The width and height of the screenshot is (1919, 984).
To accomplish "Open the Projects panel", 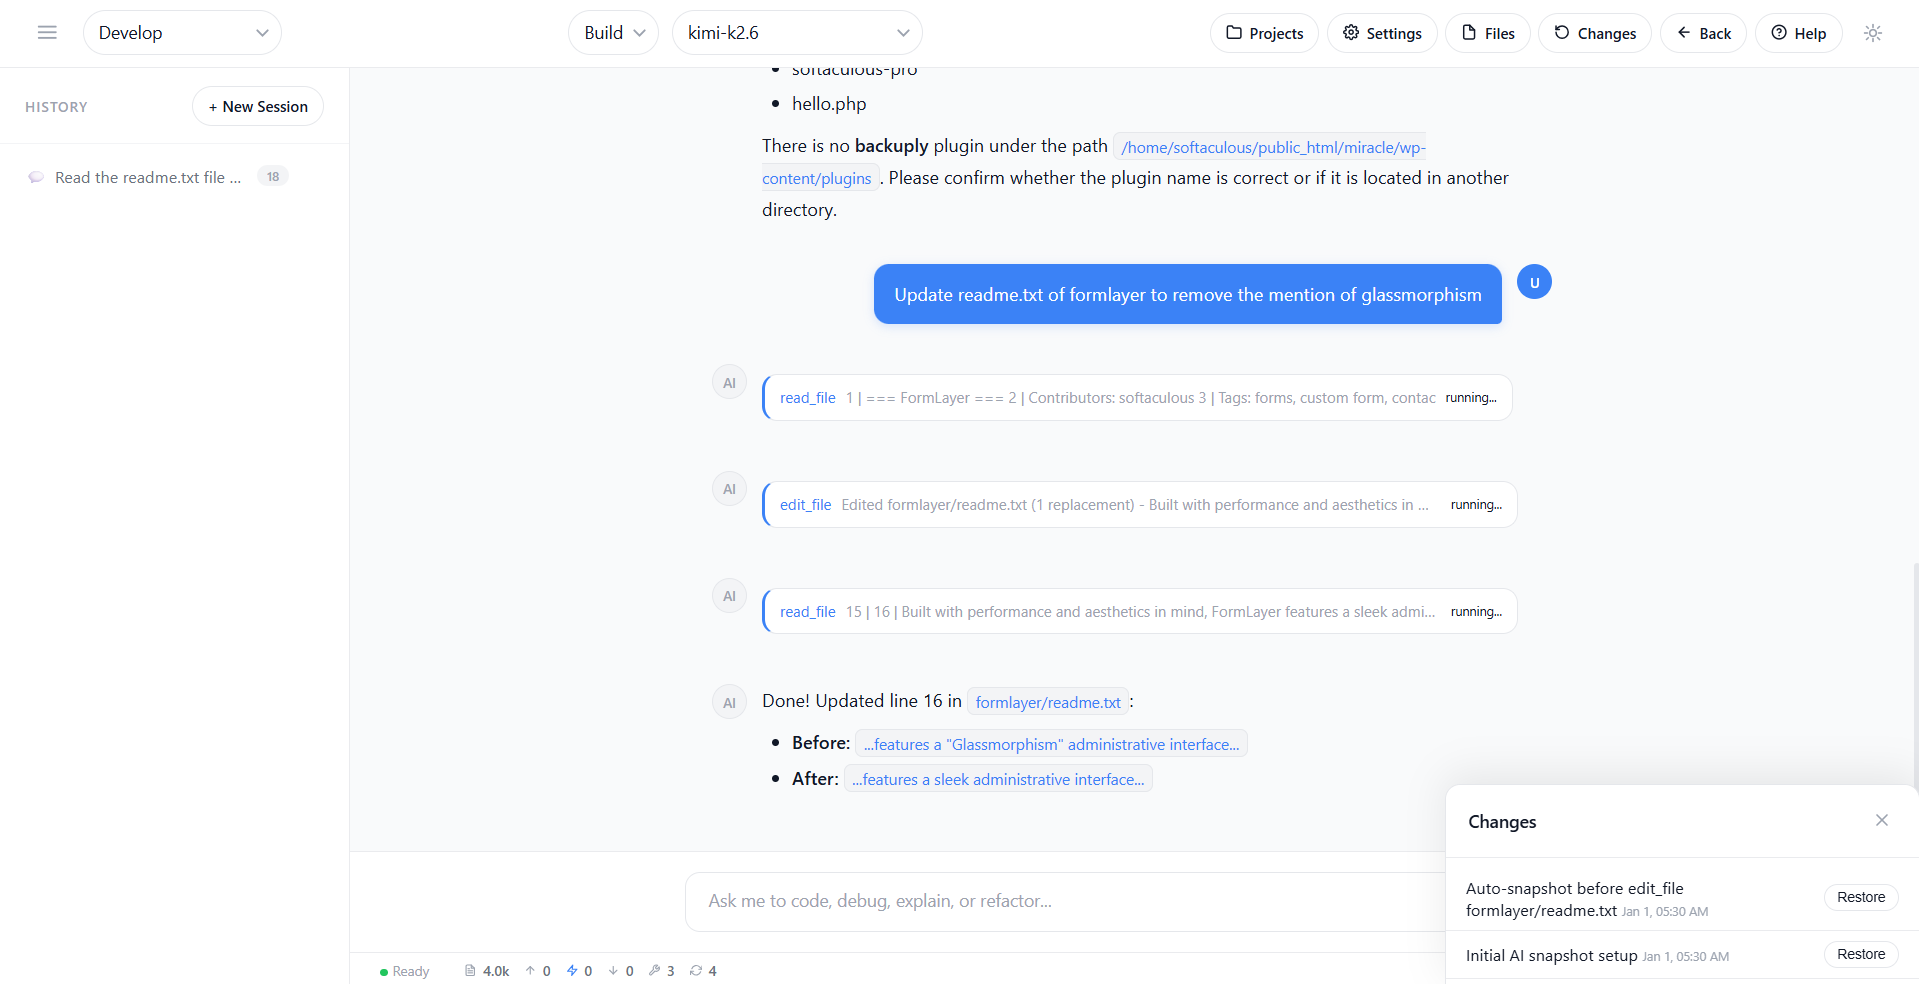I will [1264, 33].
